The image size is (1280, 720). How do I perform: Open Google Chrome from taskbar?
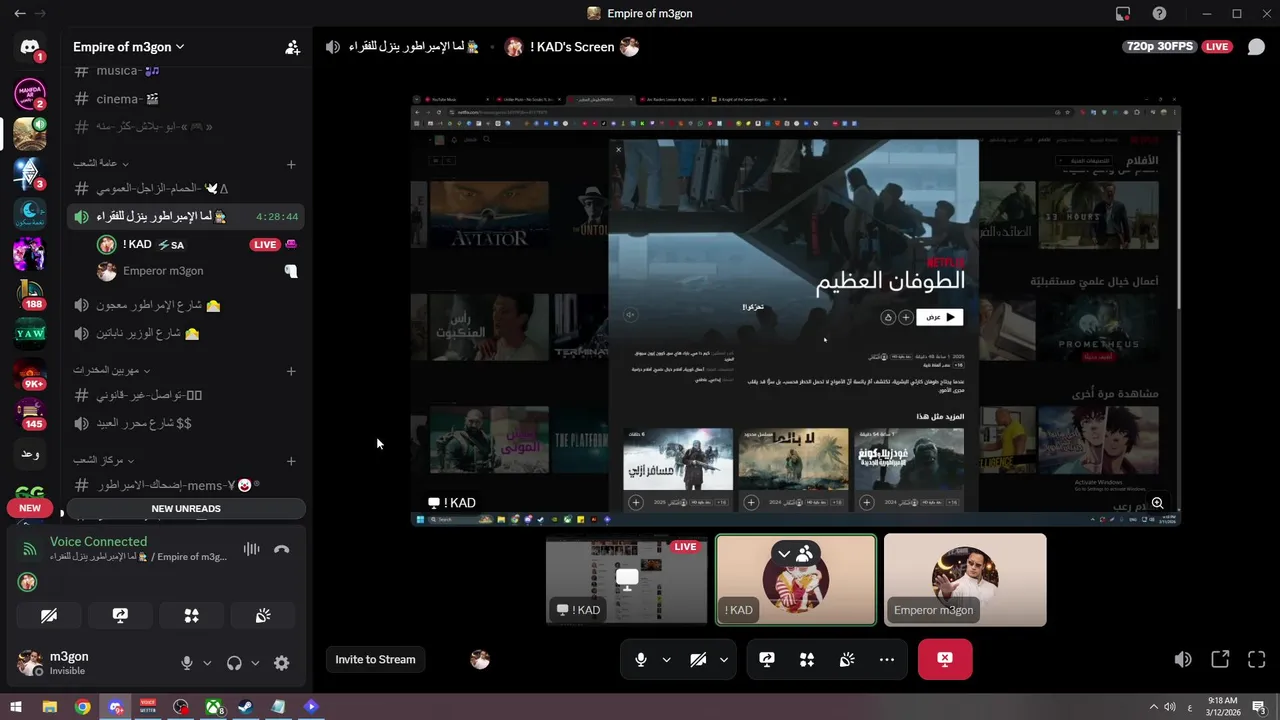click(x=82, y=707)
